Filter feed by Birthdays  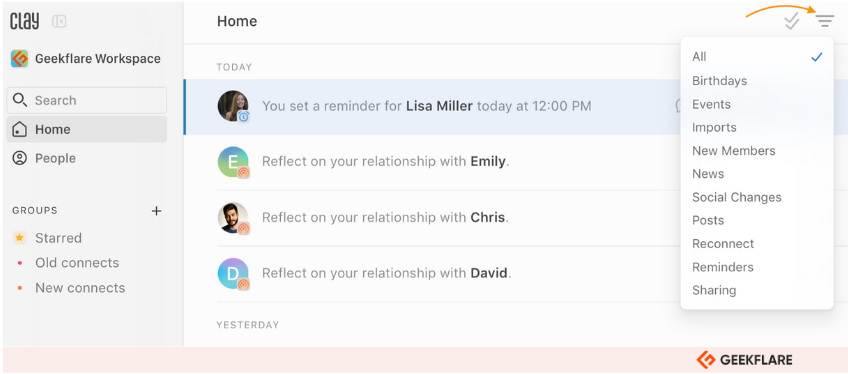tap(719, 81)
